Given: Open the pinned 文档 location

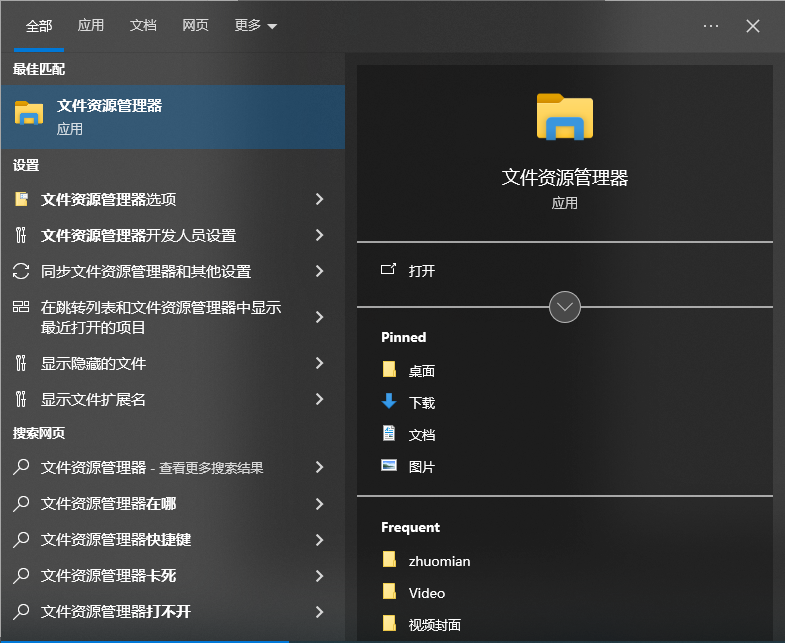Looking at the screenshot, I should click(422, 435).
